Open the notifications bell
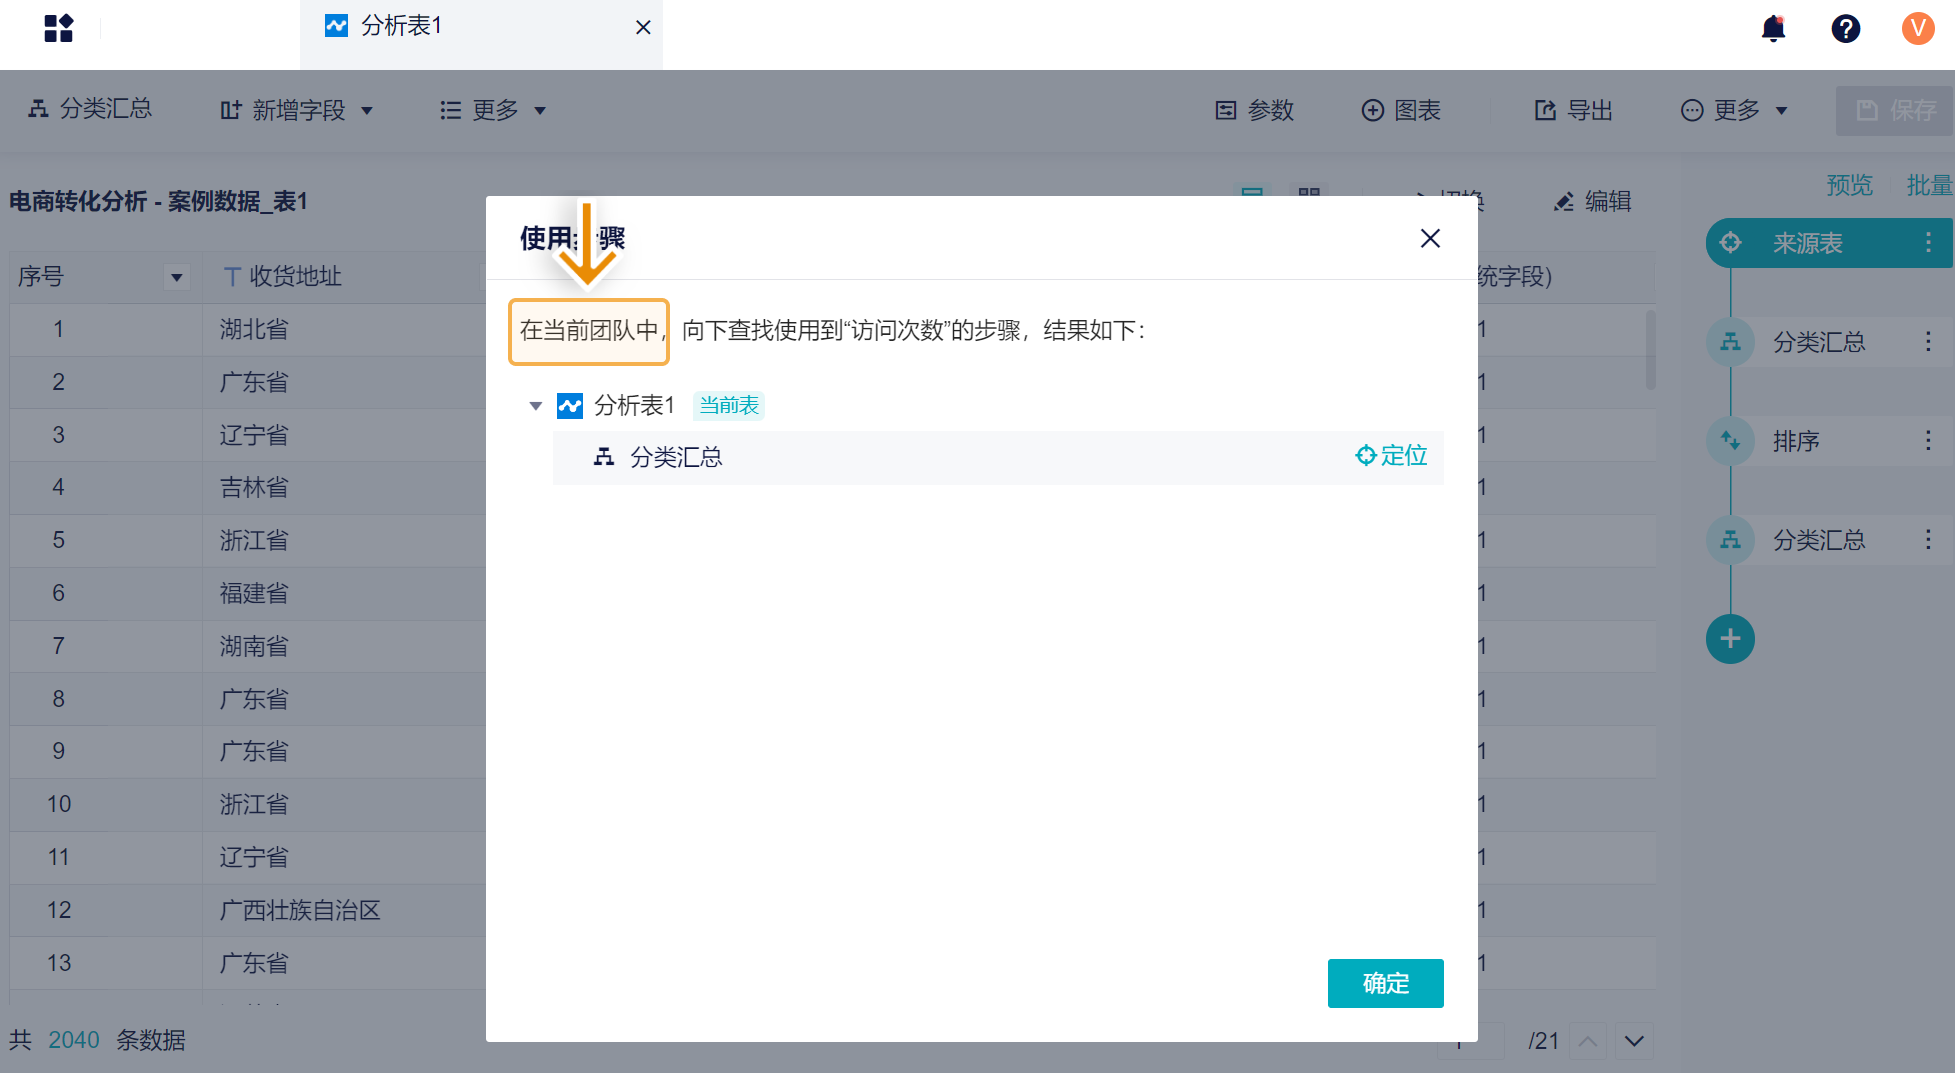This screenshot has height=1073, width=1955. [1773, 28]
